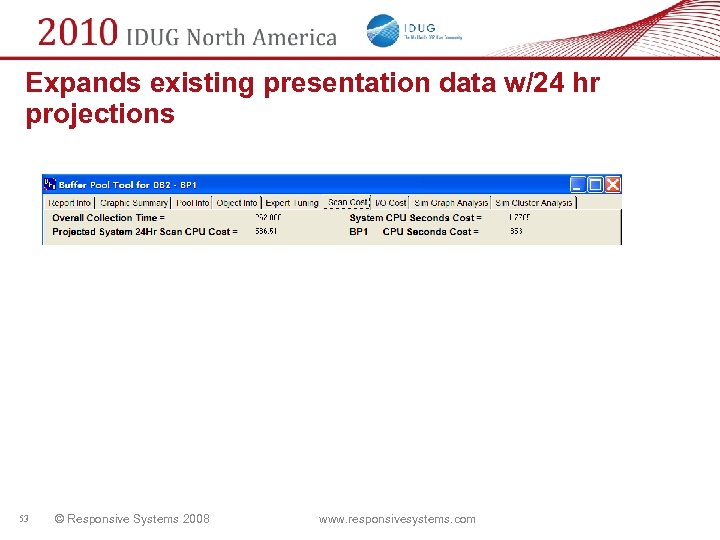720x540 pixels.
Task: Minimize the Buffer Pool Tool window
Action: coord(578,185)
